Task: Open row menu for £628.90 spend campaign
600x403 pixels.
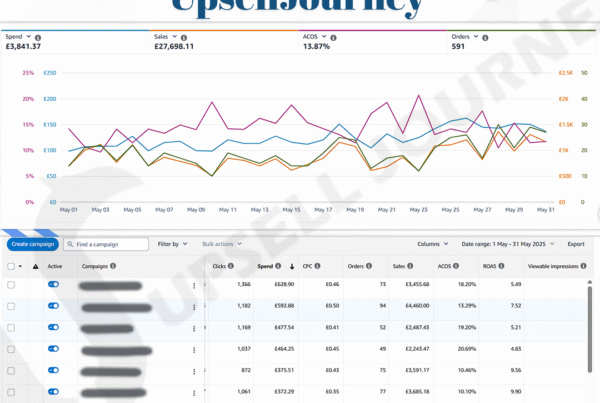Action: tap(194, 286)
